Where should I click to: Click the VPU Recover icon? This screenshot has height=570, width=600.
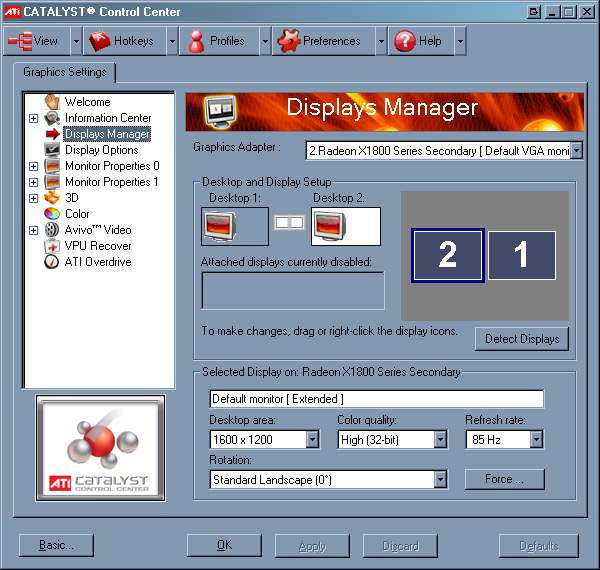point(52,246)
